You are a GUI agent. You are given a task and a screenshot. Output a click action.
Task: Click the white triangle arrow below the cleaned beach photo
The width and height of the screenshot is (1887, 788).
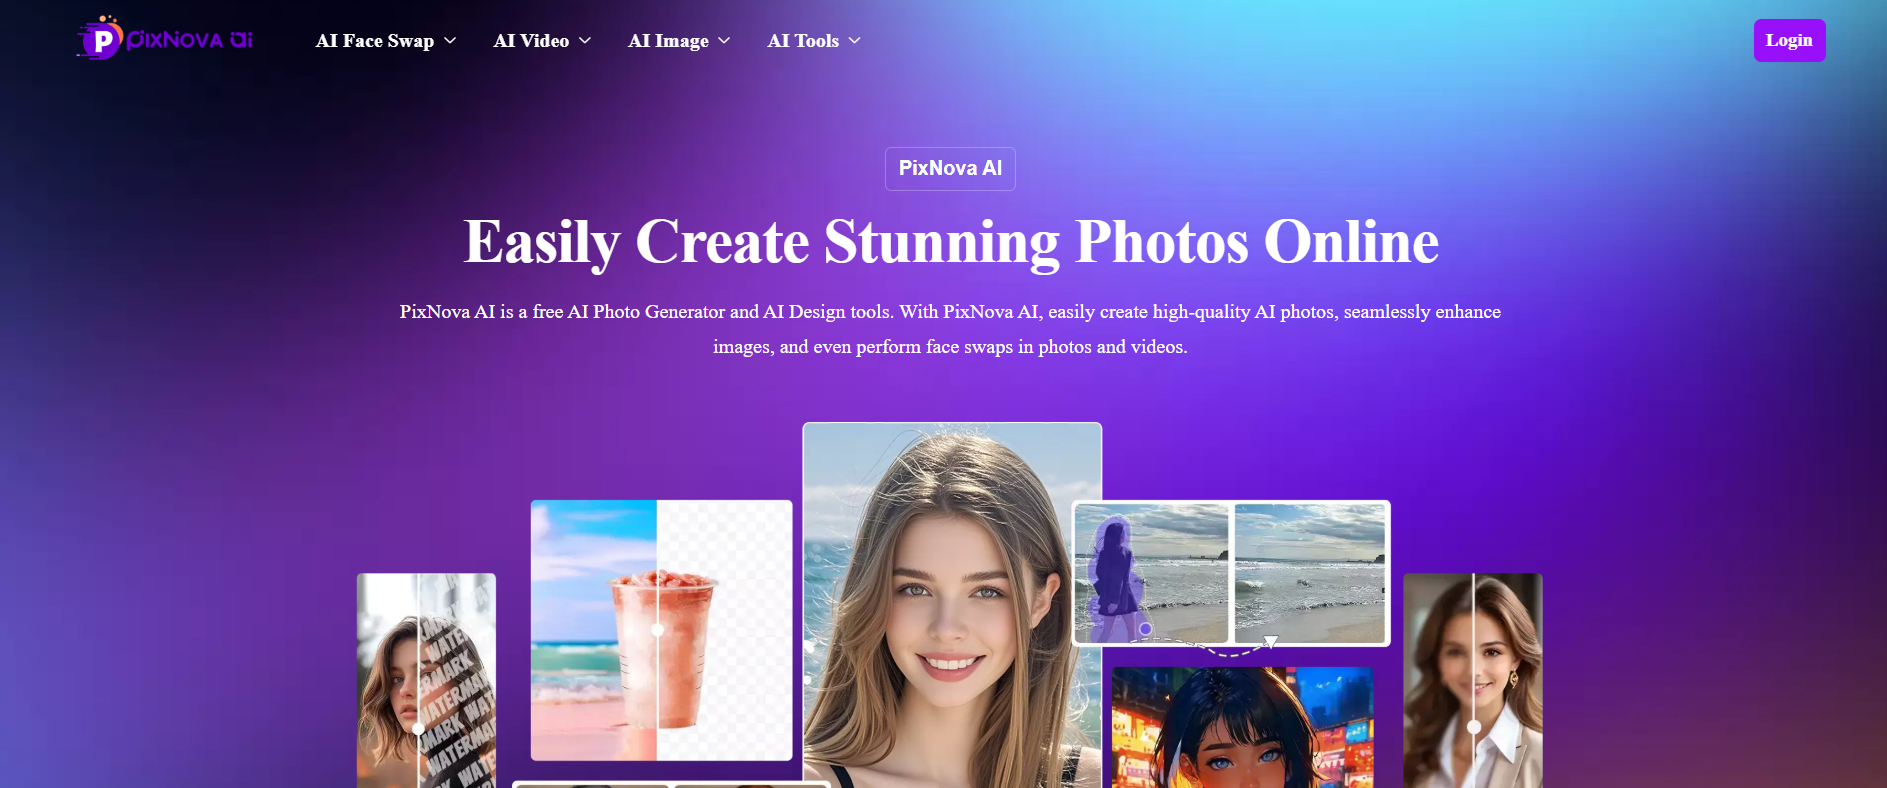1270,642
